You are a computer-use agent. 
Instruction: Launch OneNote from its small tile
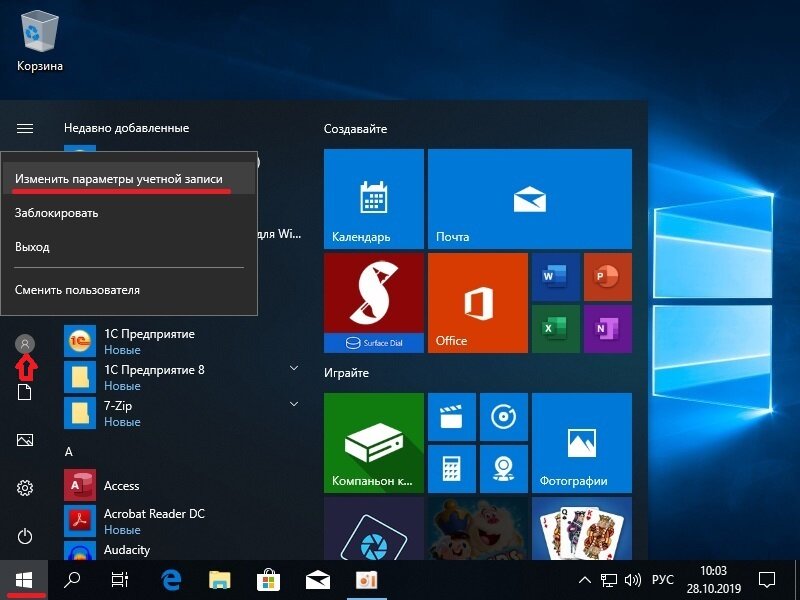[608, 329]
